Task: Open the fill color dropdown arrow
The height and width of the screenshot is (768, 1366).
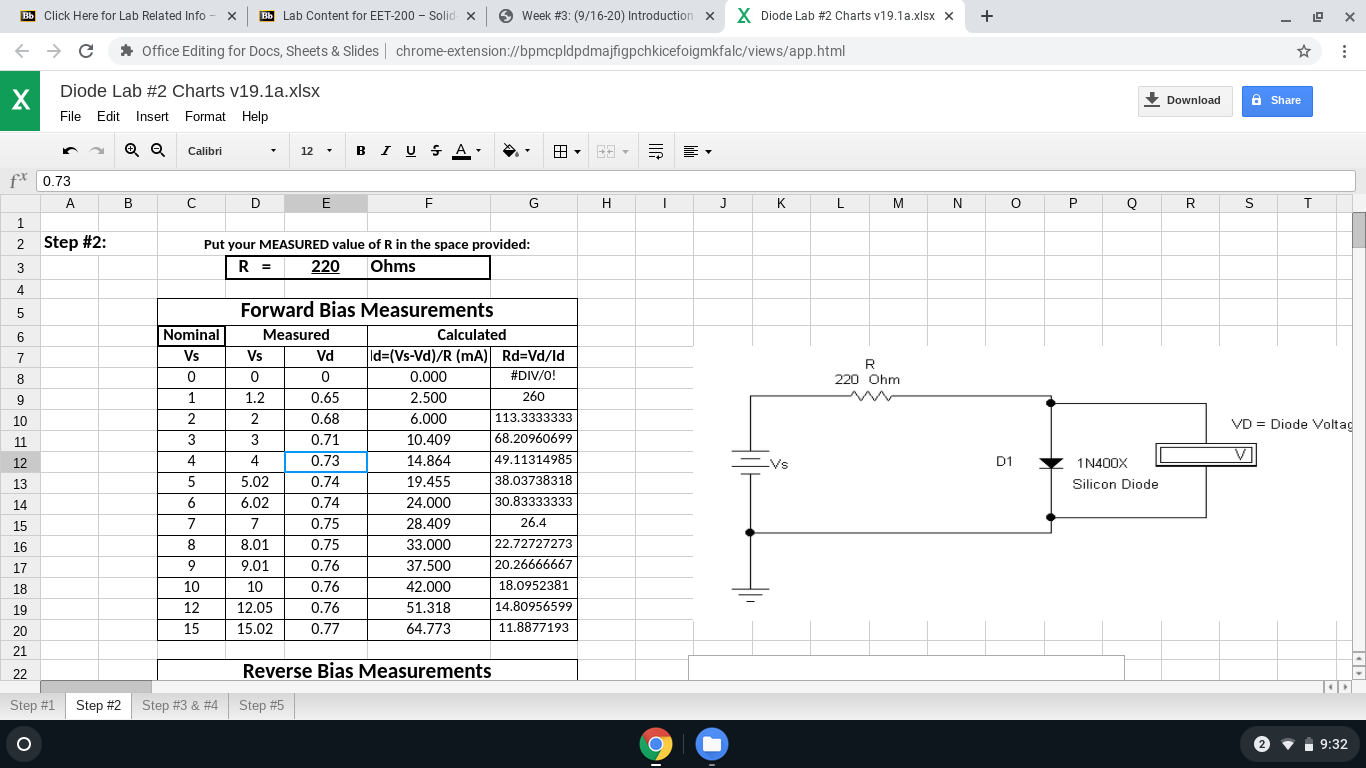Action: (x=526, y=151)
